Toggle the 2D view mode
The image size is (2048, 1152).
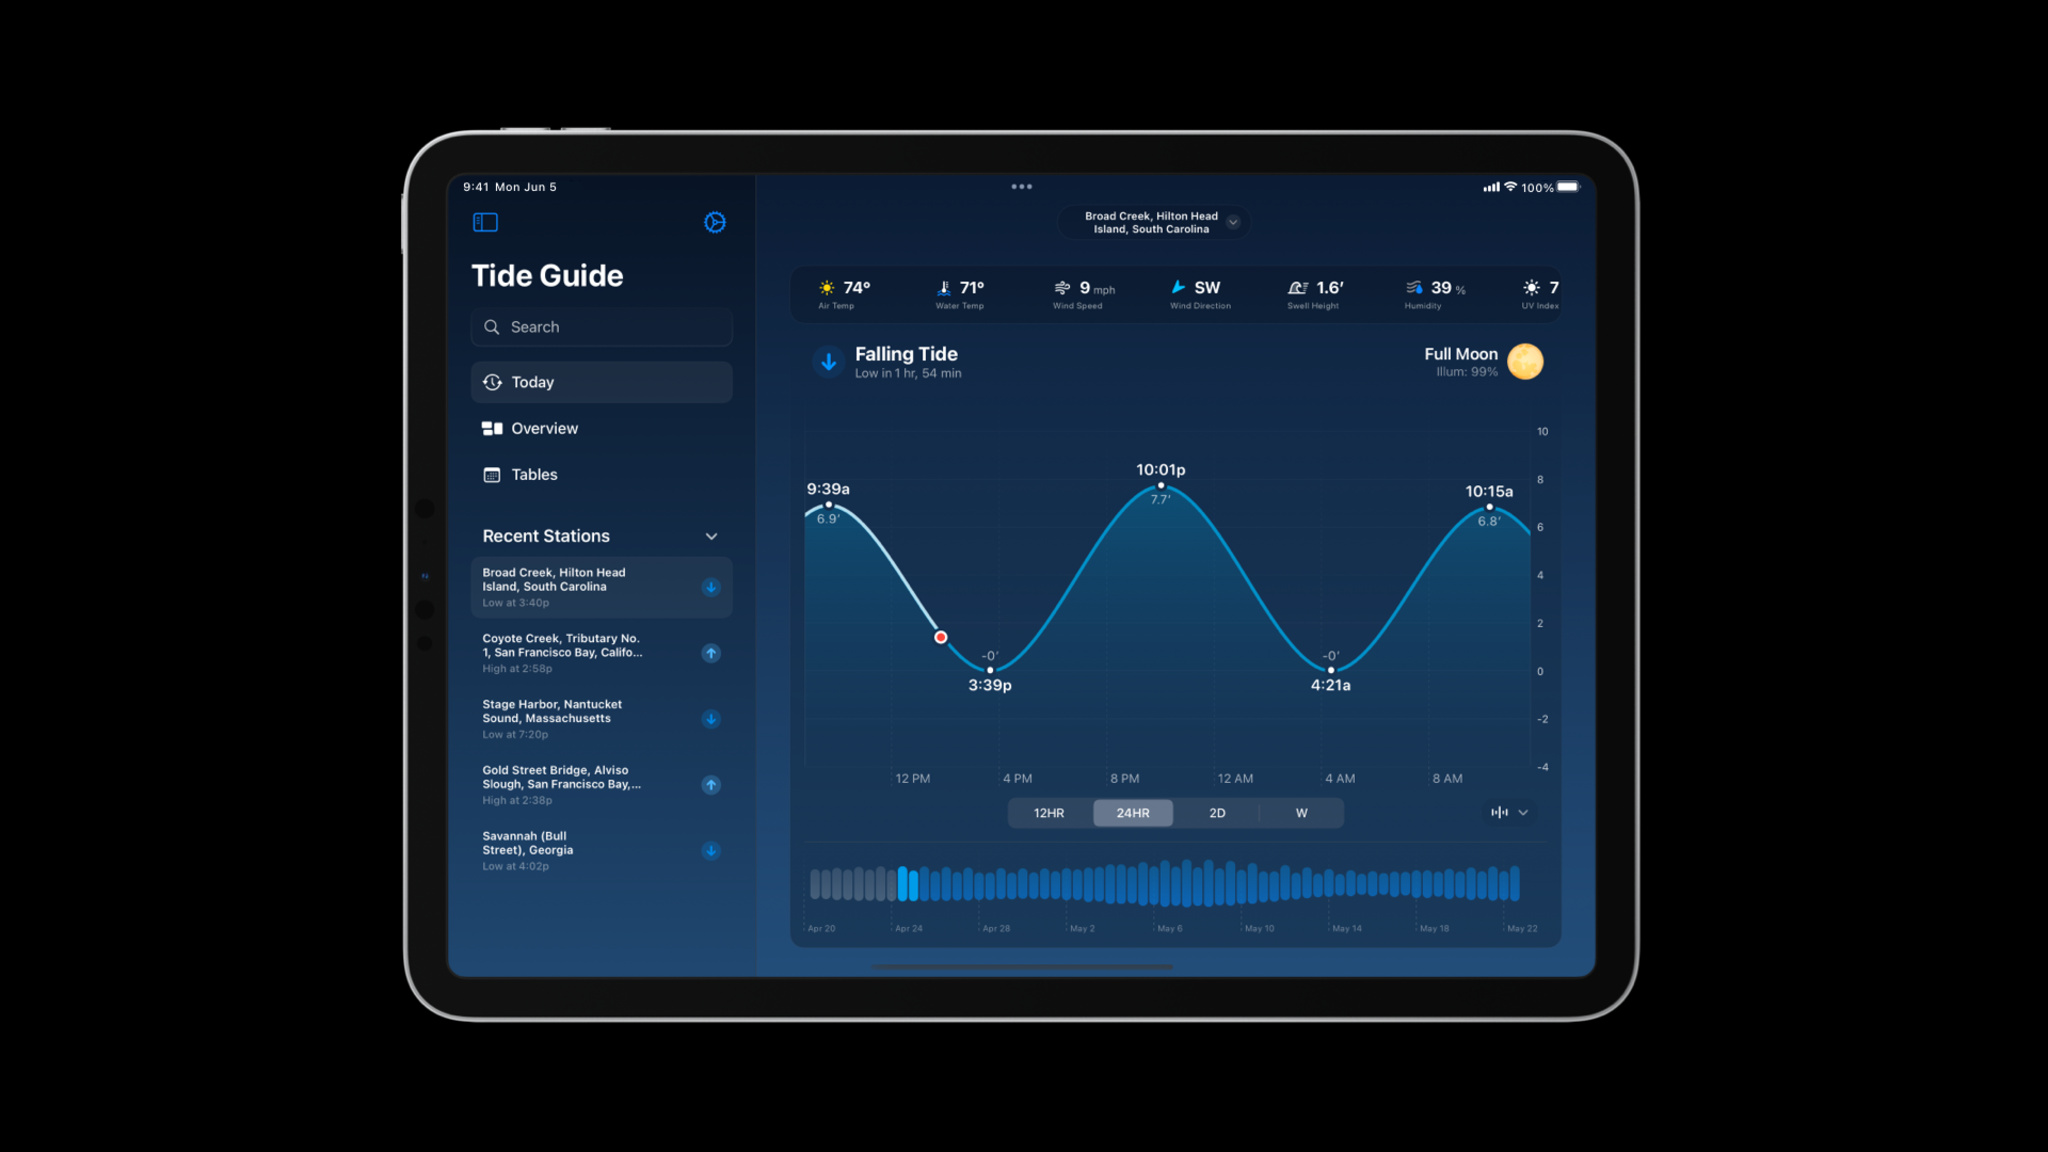point(1215,812)
